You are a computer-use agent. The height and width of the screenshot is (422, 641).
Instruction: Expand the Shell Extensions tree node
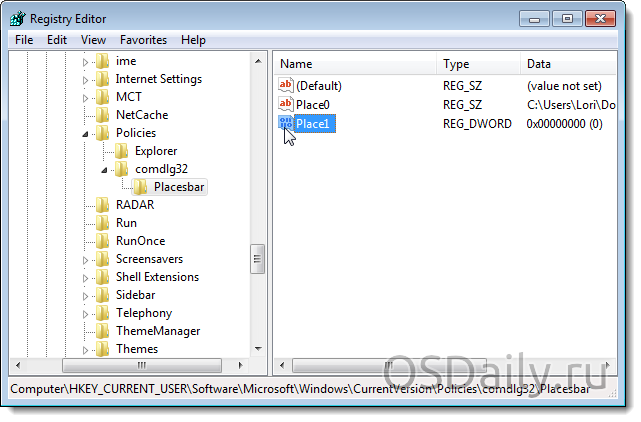point(85,277)
